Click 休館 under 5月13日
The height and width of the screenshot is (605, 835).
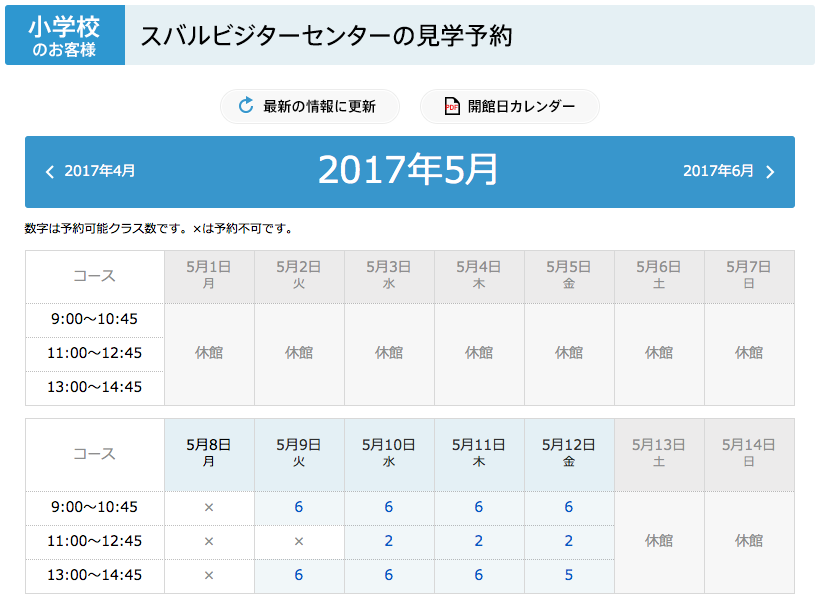click(659, 541)
